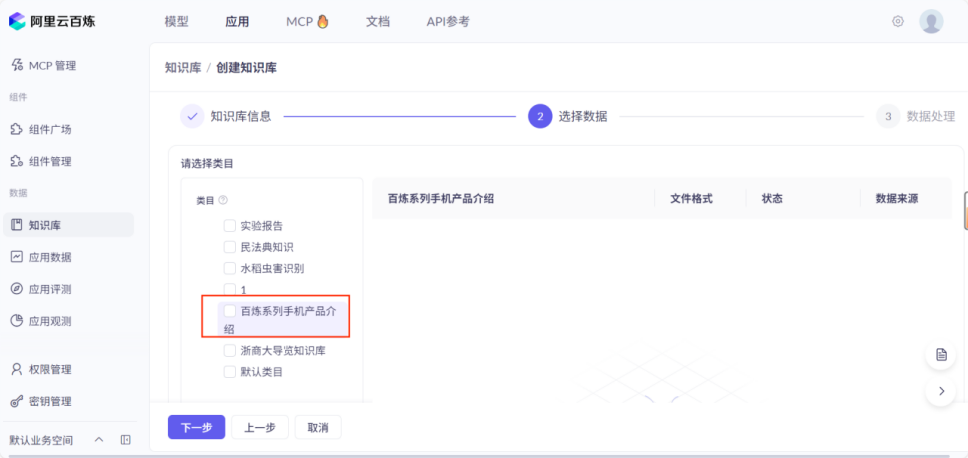The height and width of the screenshot is (458, 968).
Task: Expand the 默认业务空间 workspace chevron
Action: 99,440
